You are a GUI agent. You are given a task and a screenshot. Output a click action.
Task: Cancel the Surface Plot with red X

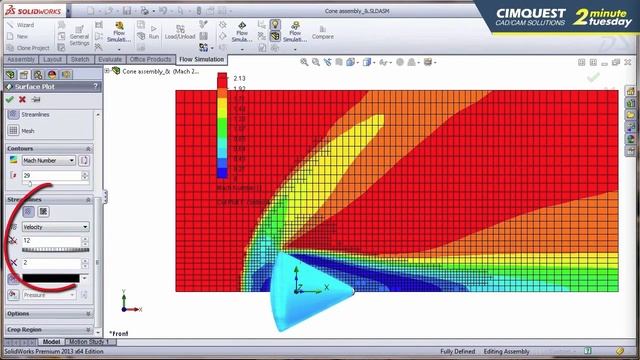coord(22,99)
